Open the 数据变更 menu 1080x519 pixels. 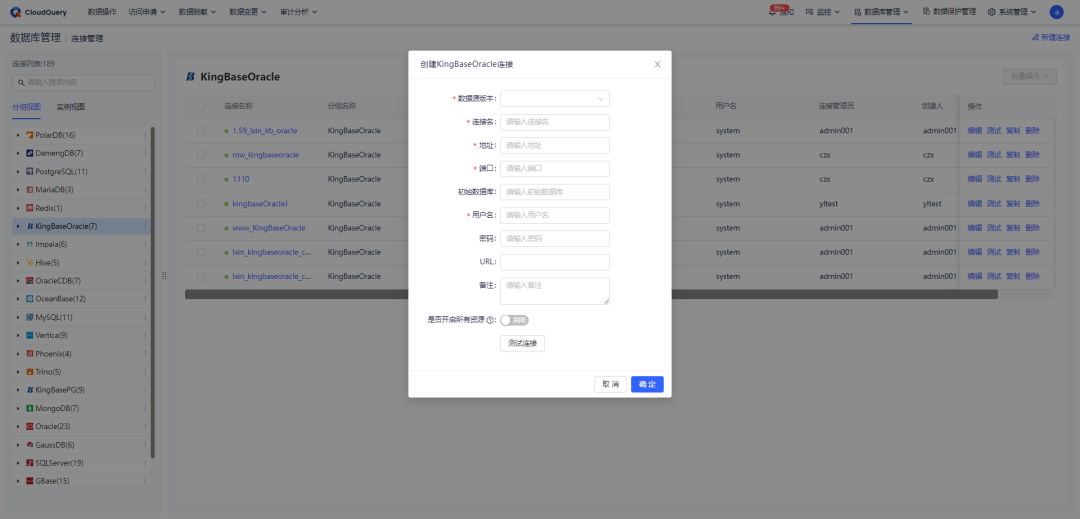click(248, 12)
